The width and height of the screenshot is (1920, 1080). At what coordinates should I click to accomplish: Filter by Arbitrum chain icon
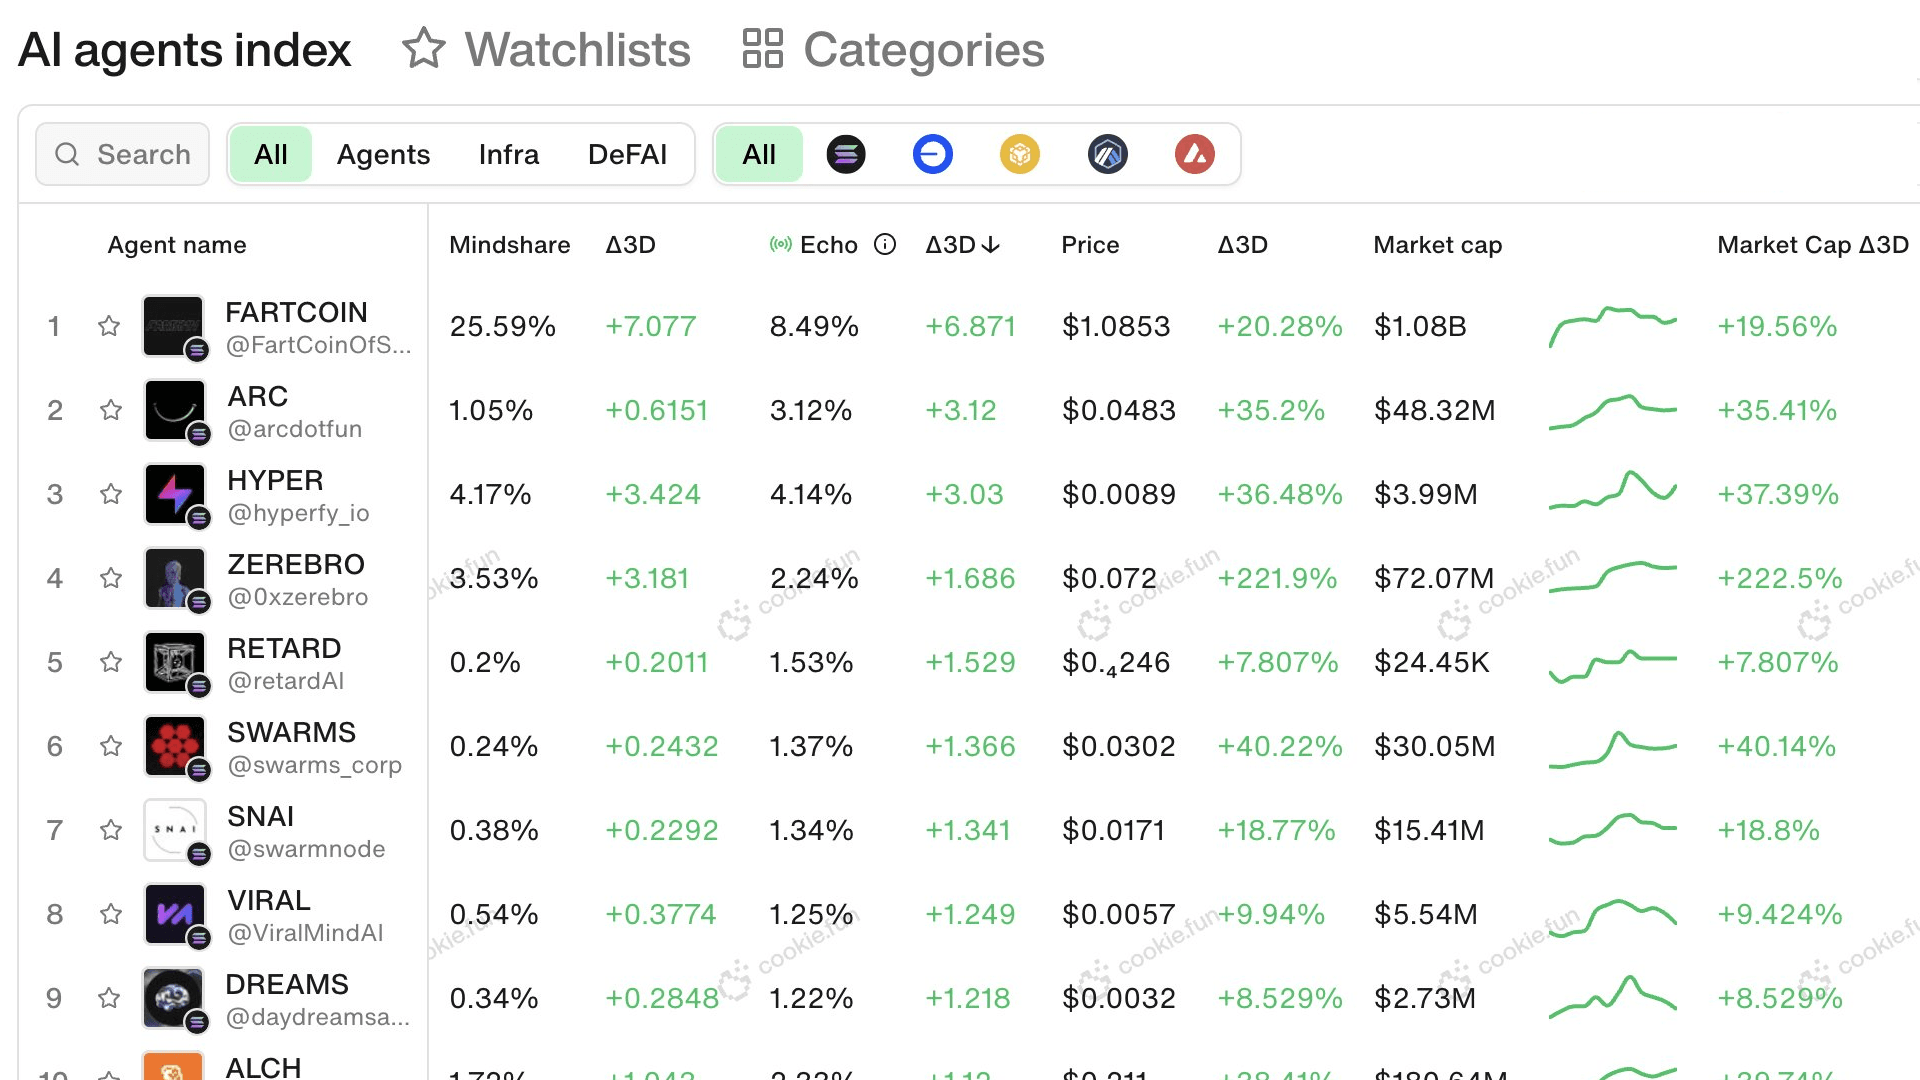[x=1107, y=155]
